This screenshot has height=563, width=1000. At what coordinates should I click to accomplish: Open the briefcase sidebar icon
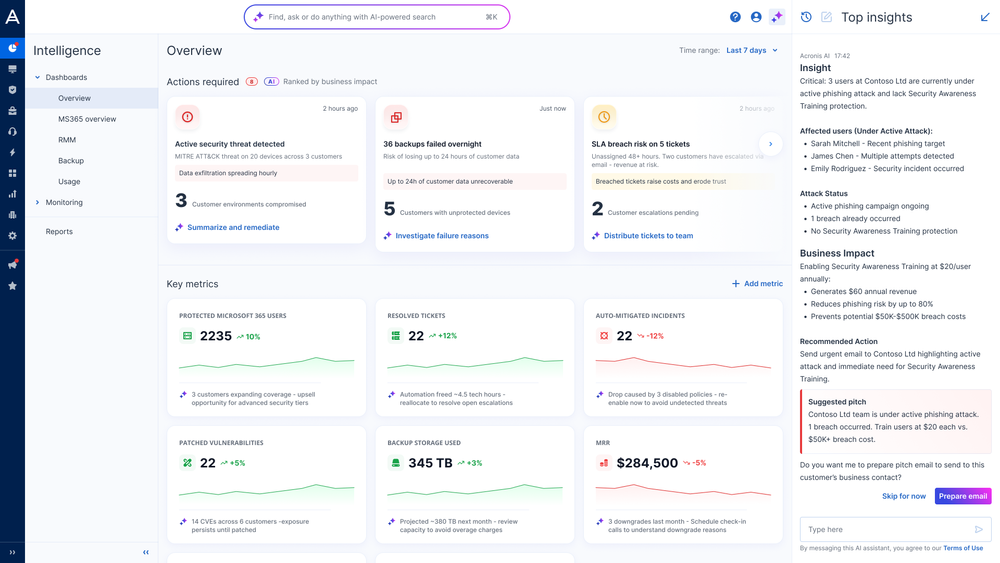[12, 111]
